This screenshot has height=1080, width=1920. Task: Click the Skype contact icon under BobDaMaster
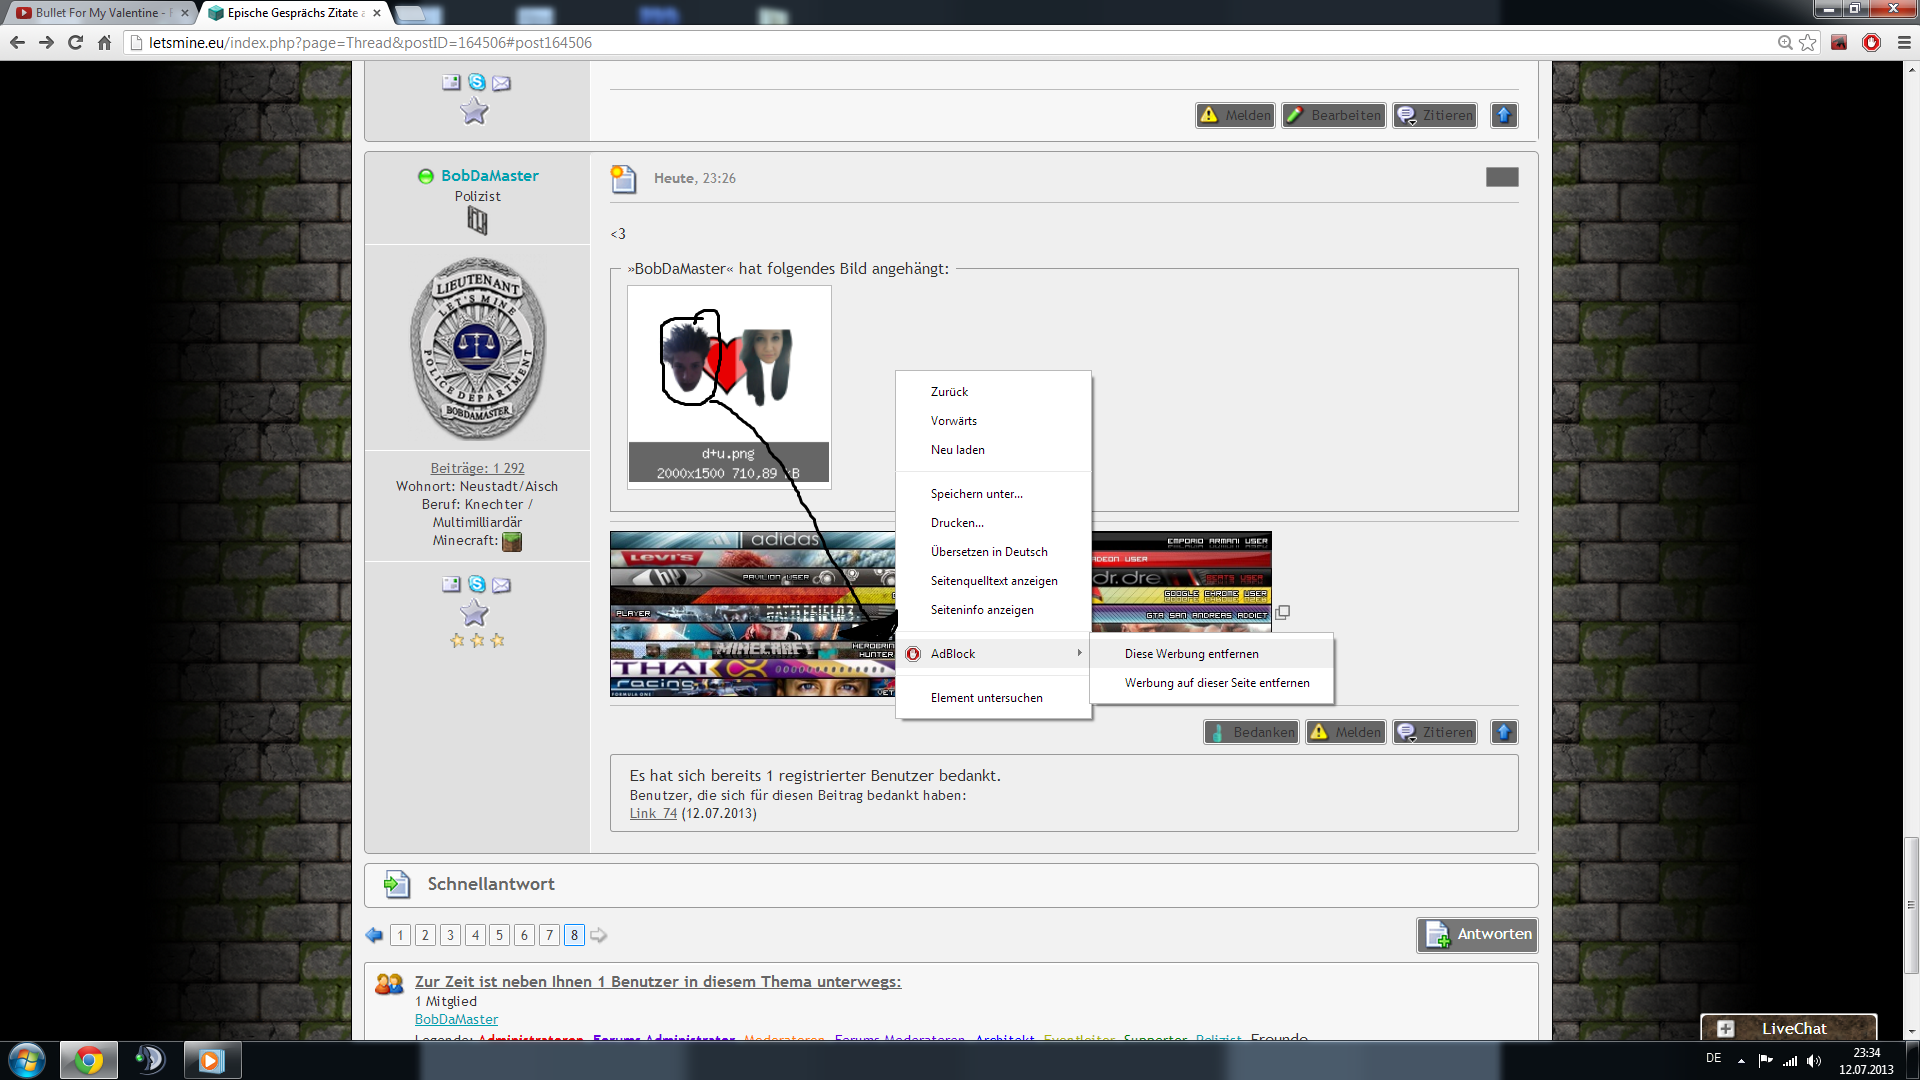tap(477, 584)
